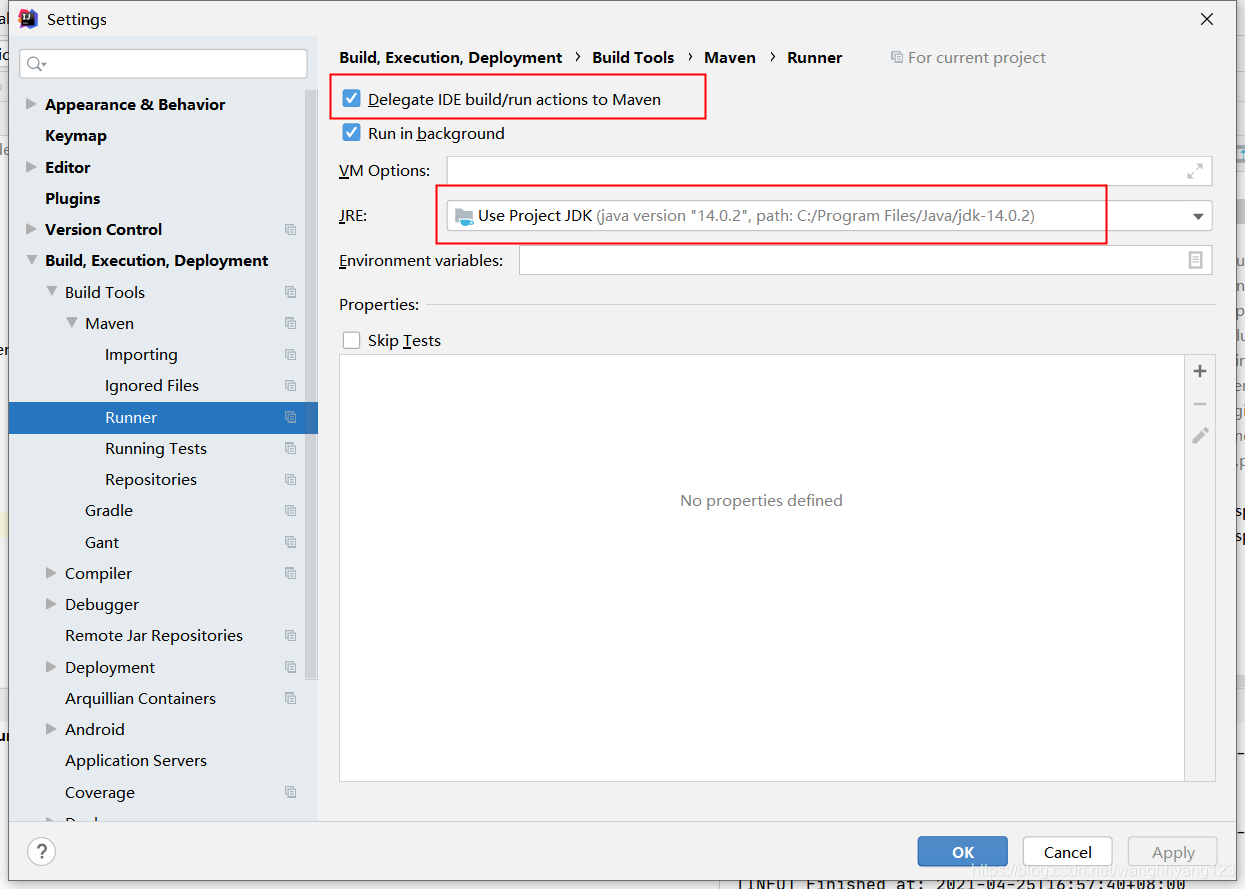Expand the Compiler node arrow
Screen dimensions: 1245x889
pos(51,573)
